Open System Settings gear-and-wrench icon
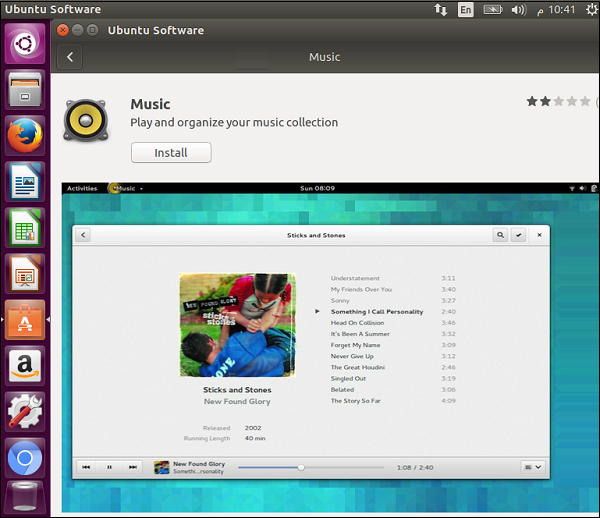 [25, 411]
